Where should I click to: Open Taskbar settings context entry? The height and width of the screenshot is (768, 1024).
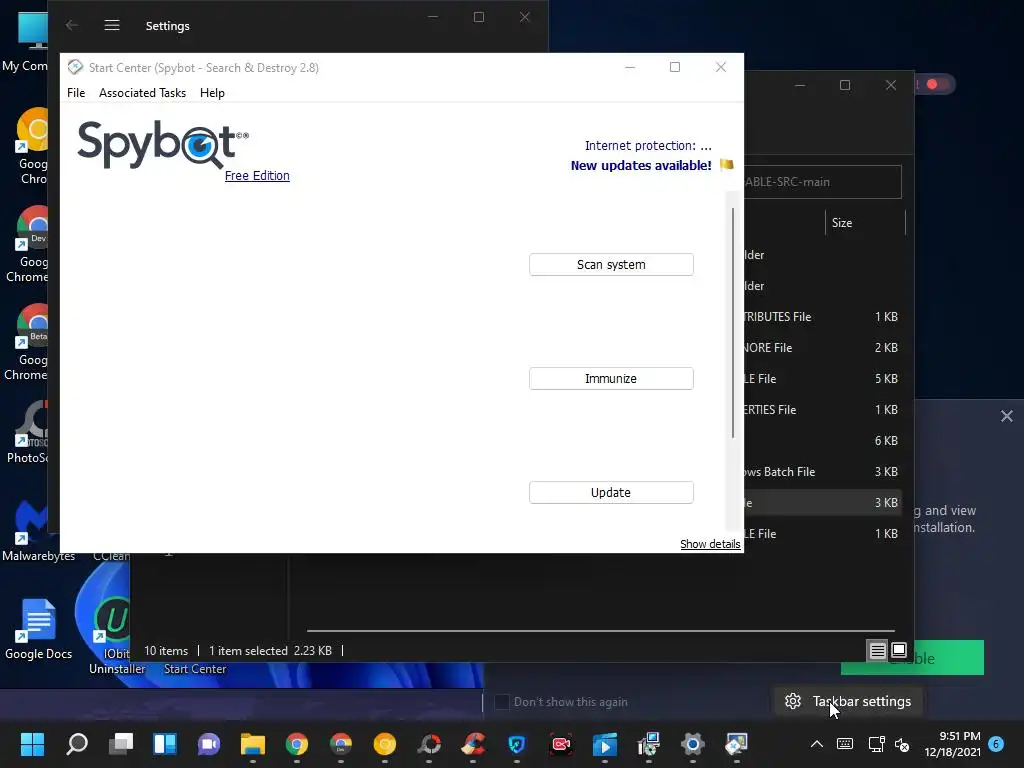(x=848, y=701)
